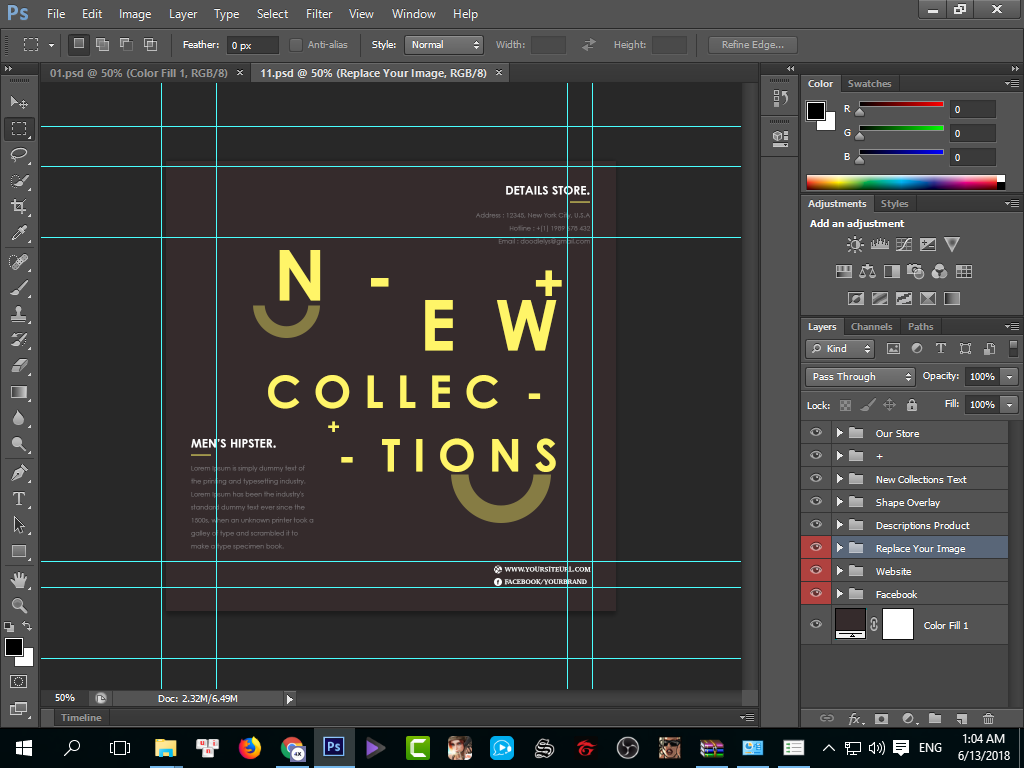Select the Crop tool
This screenshot has width=1024, height=768.
(x=19, y=206)
